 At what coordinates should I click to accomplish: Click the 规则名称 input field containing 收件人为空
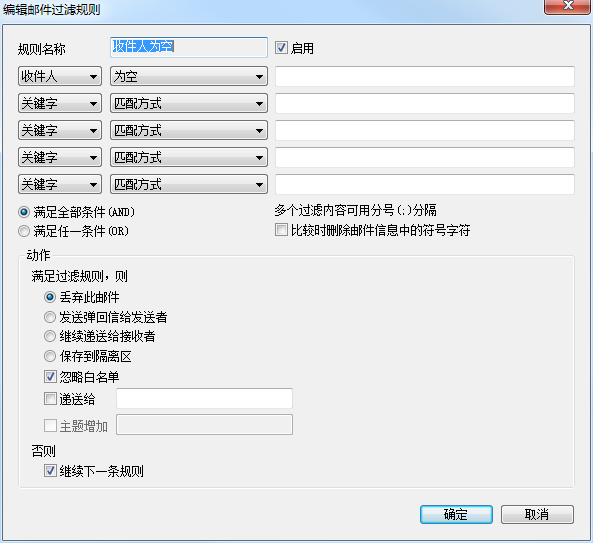(x=189, y=47)
